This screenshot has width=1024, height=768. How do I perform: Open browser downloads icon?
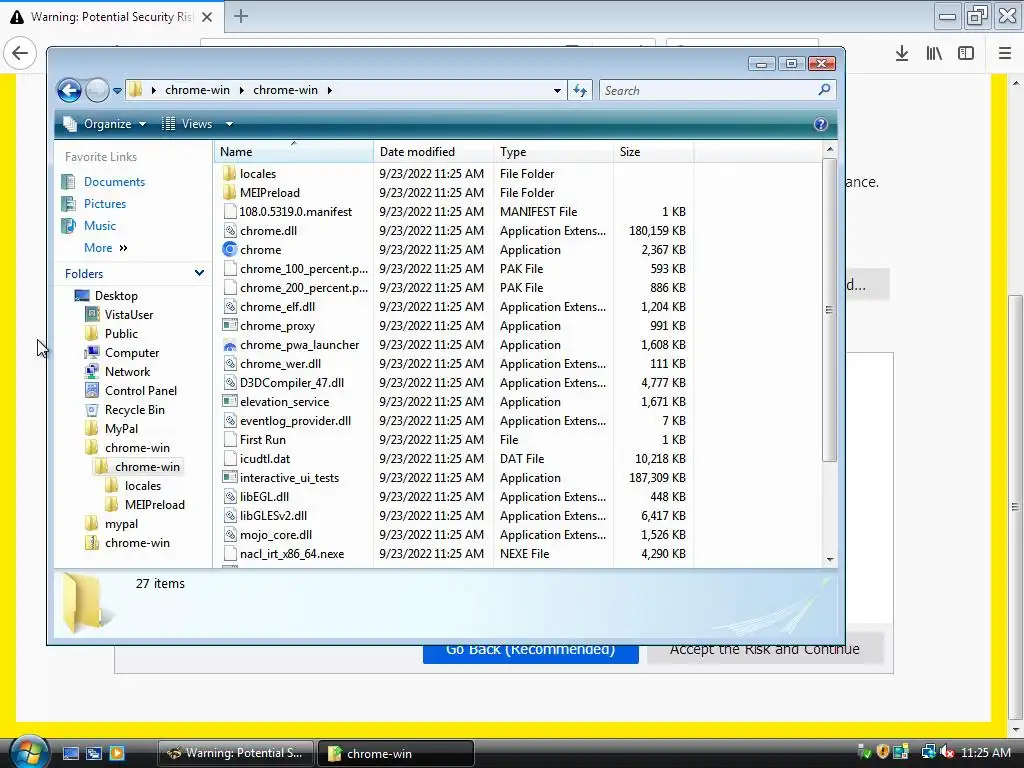(902, 54)
